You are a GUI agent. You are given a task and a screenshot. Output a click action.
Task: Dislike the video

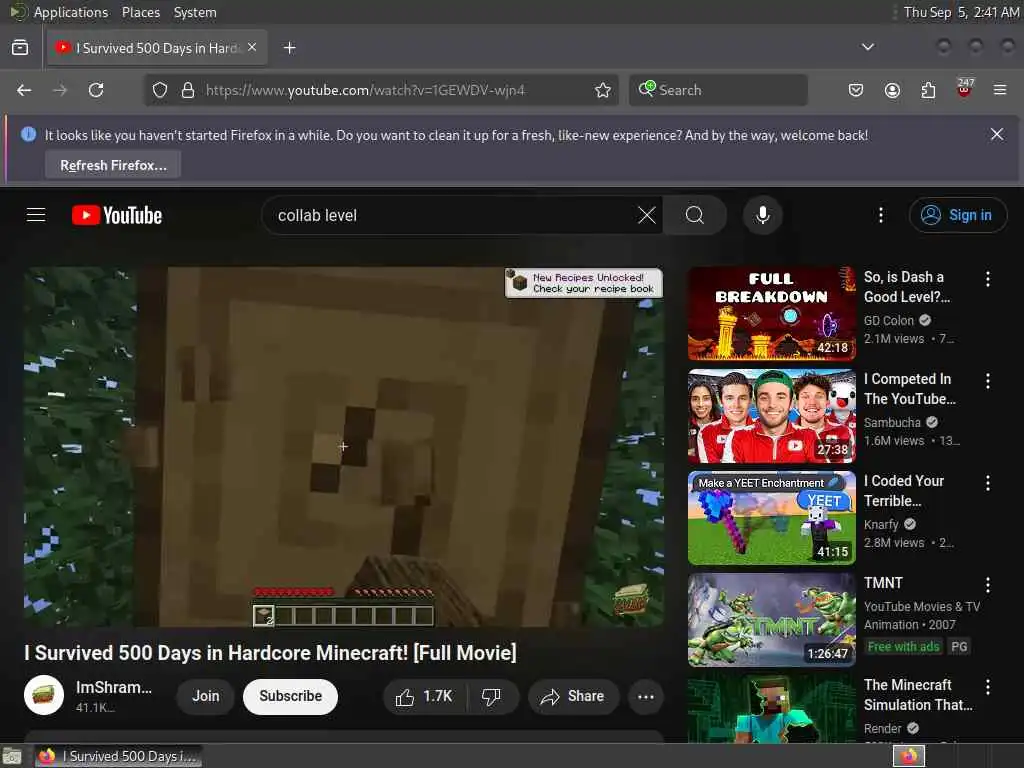pyautogui.click(x=492, y=696)
